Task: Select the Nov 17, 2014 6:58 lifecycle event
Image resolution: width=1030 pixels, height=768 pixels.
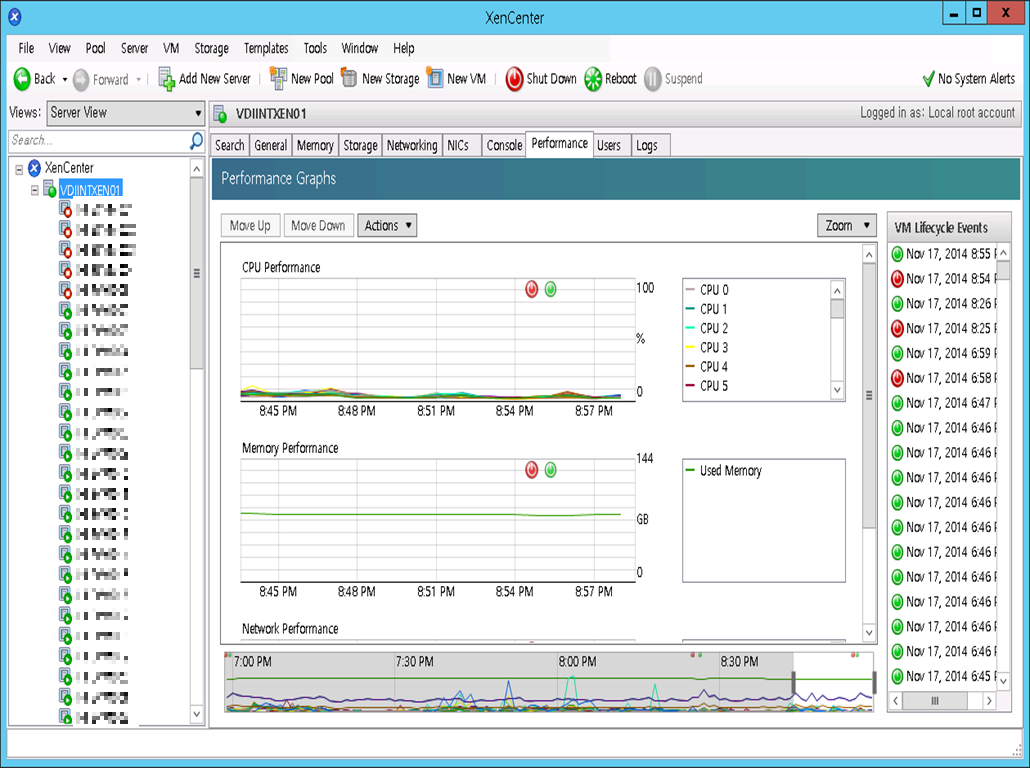Action: (x=943, y=378)
